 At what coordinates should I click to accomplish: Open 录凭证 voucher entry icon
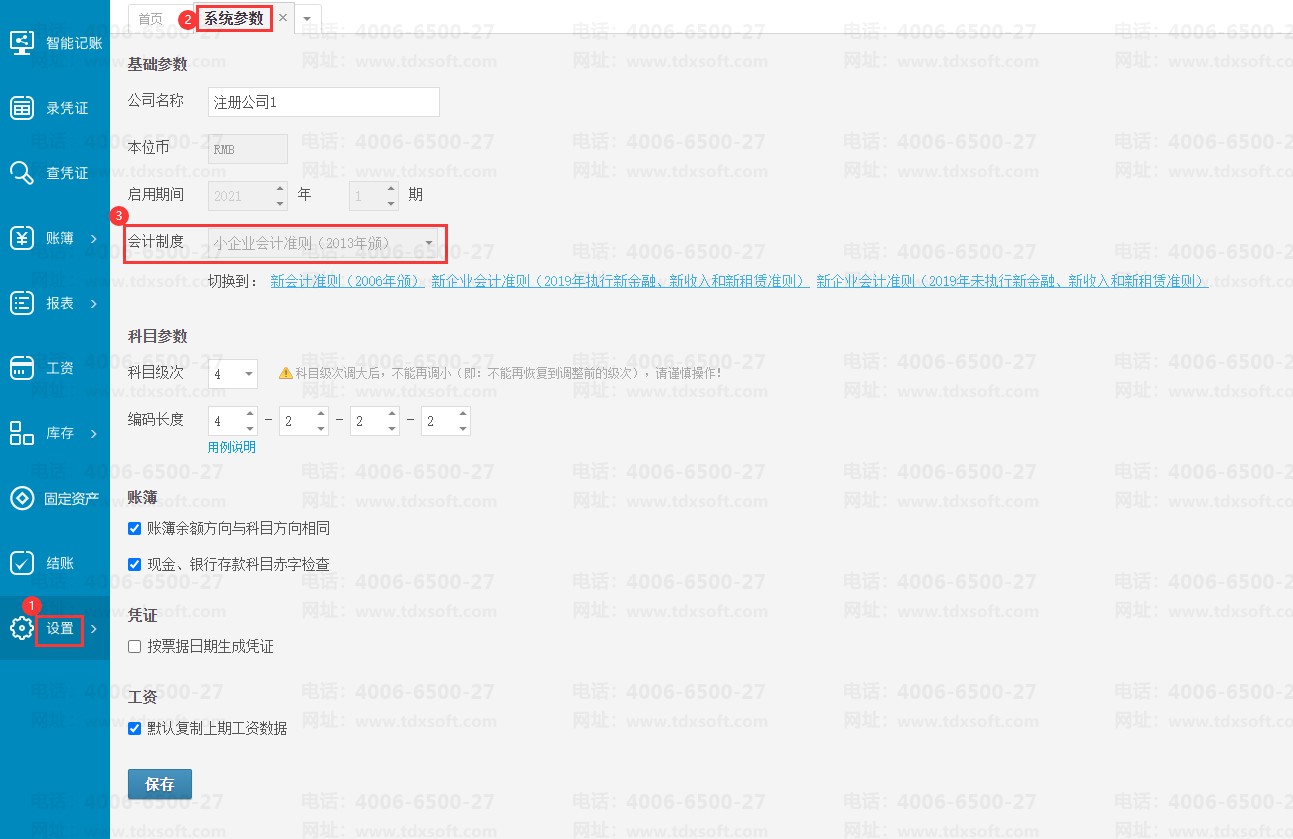(x=22, y=108)
